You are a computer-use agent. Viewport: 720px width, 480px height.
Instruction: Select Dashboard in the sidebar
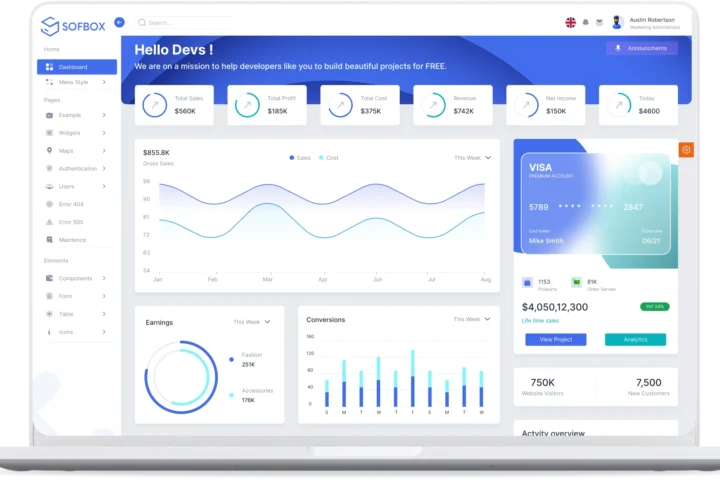point(76,67)
